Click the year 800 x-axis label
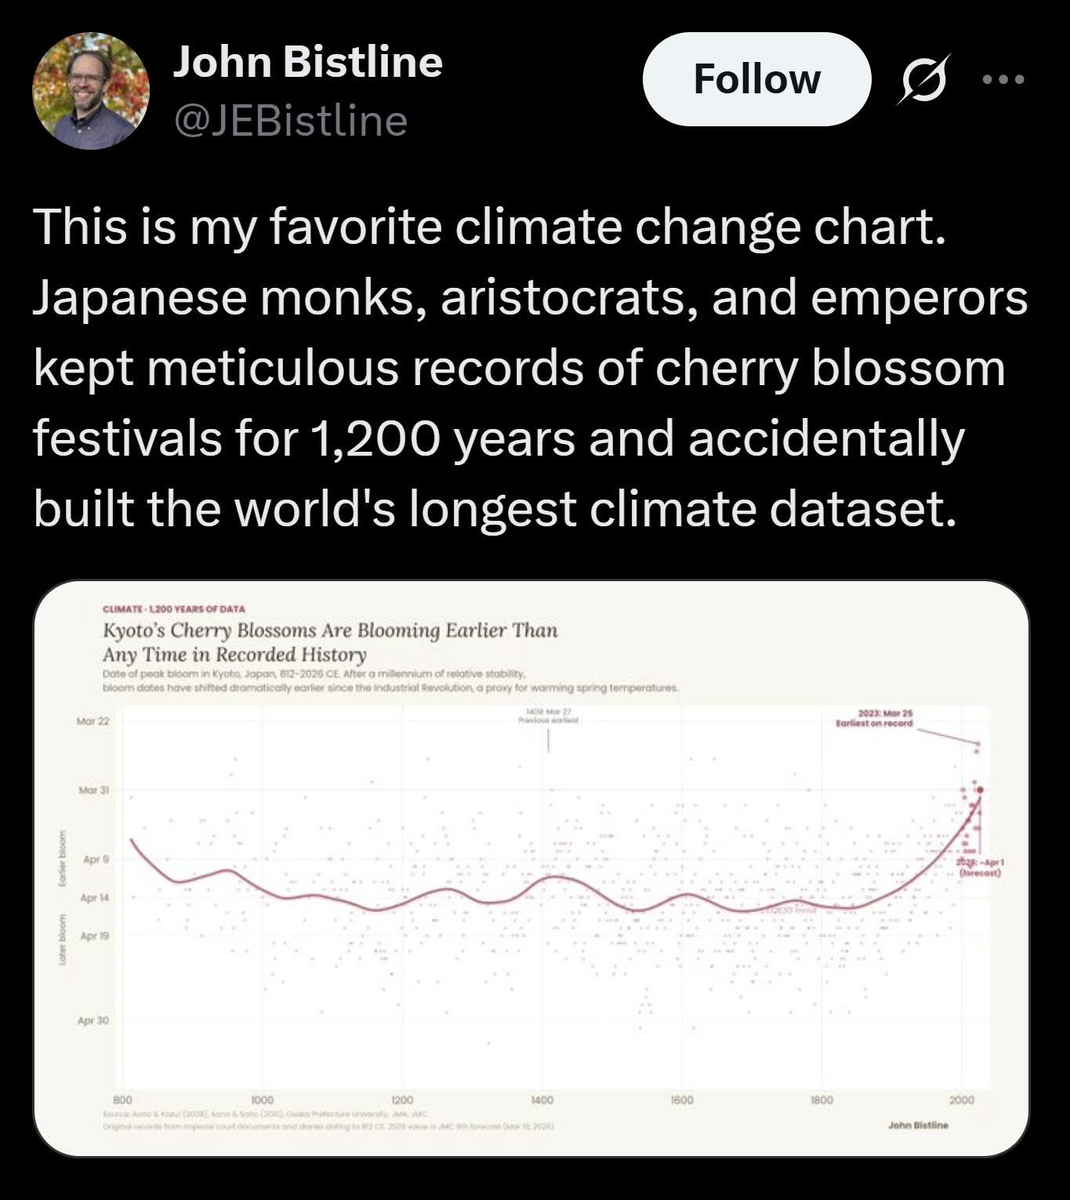This screenshot has width=1070, height=1200. click(x=123, y=1099)
